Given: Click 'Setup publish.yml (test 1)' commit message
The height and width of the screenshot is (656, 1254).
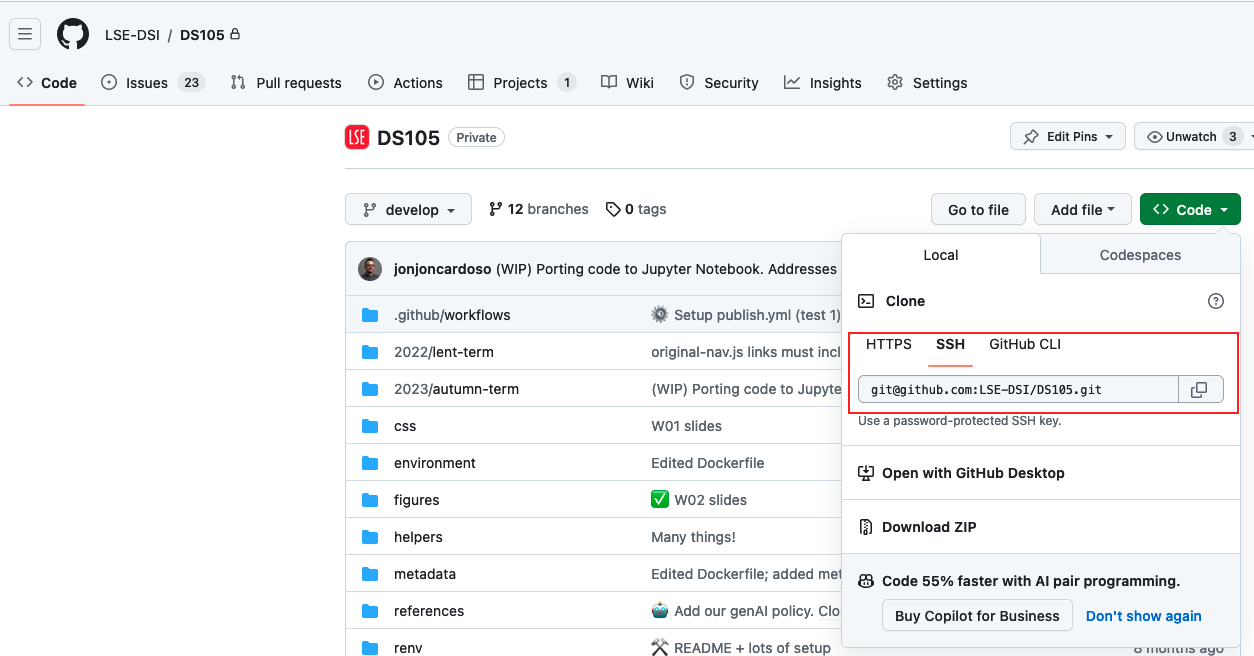Looking at the screenshot, I should tap(746, 315).
